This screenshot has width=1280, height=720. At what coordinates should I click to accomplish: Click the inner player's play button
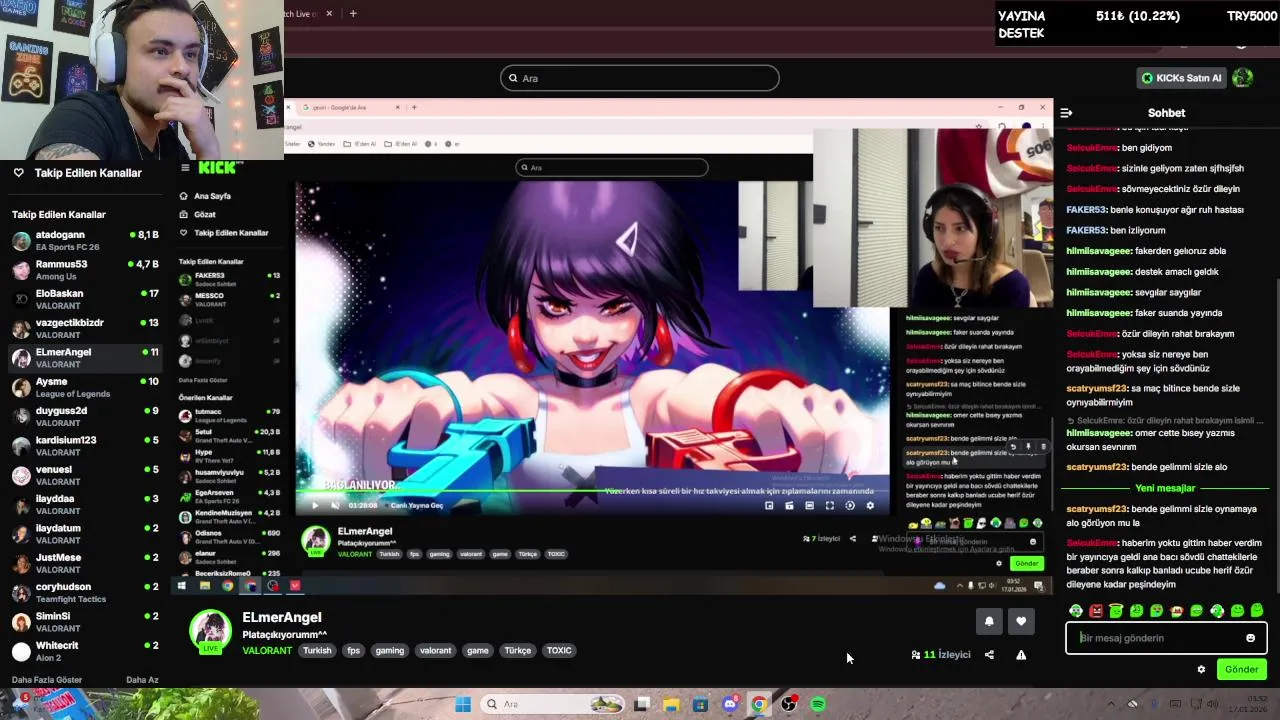tap(315, 505)
